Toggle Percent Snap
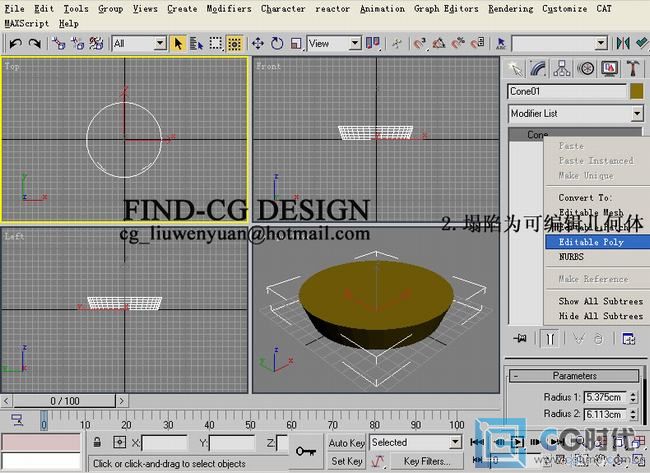 point(458,43)
